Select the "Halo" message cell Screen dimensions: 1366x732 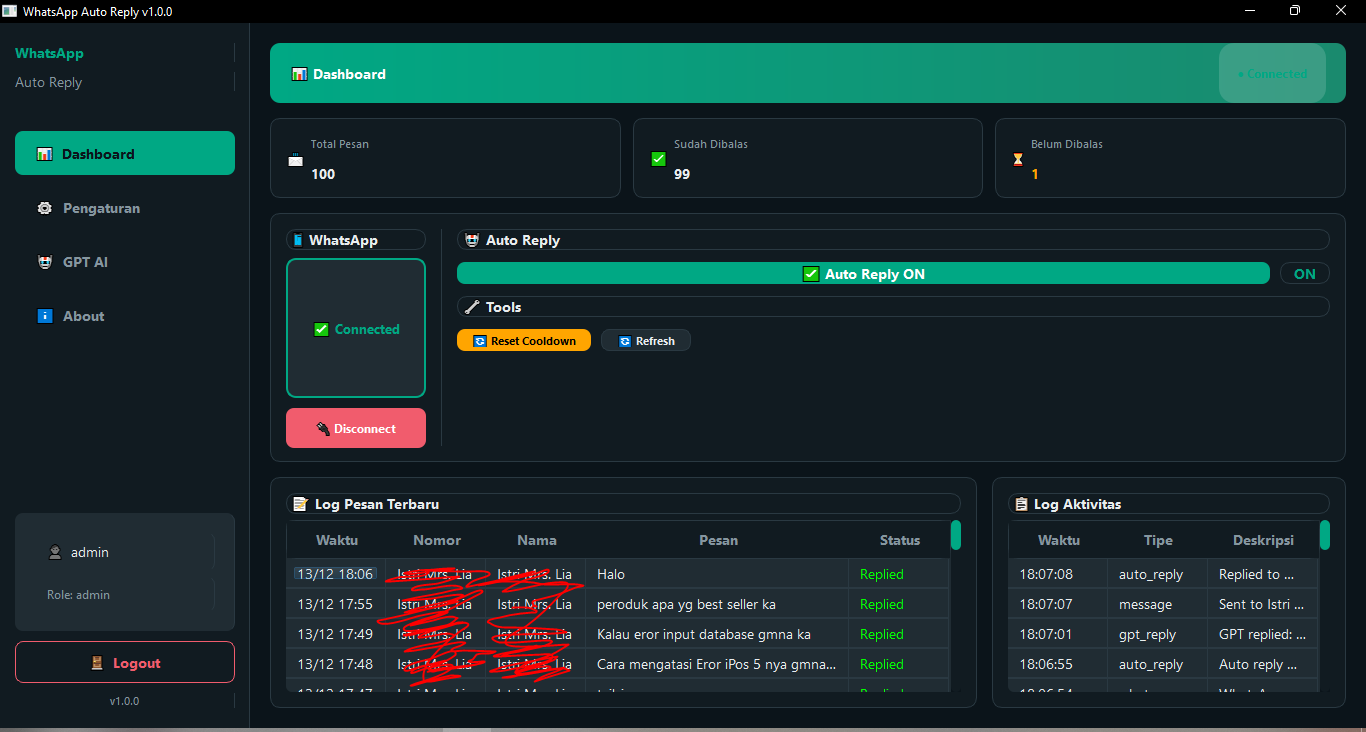[x=718, y=574]
